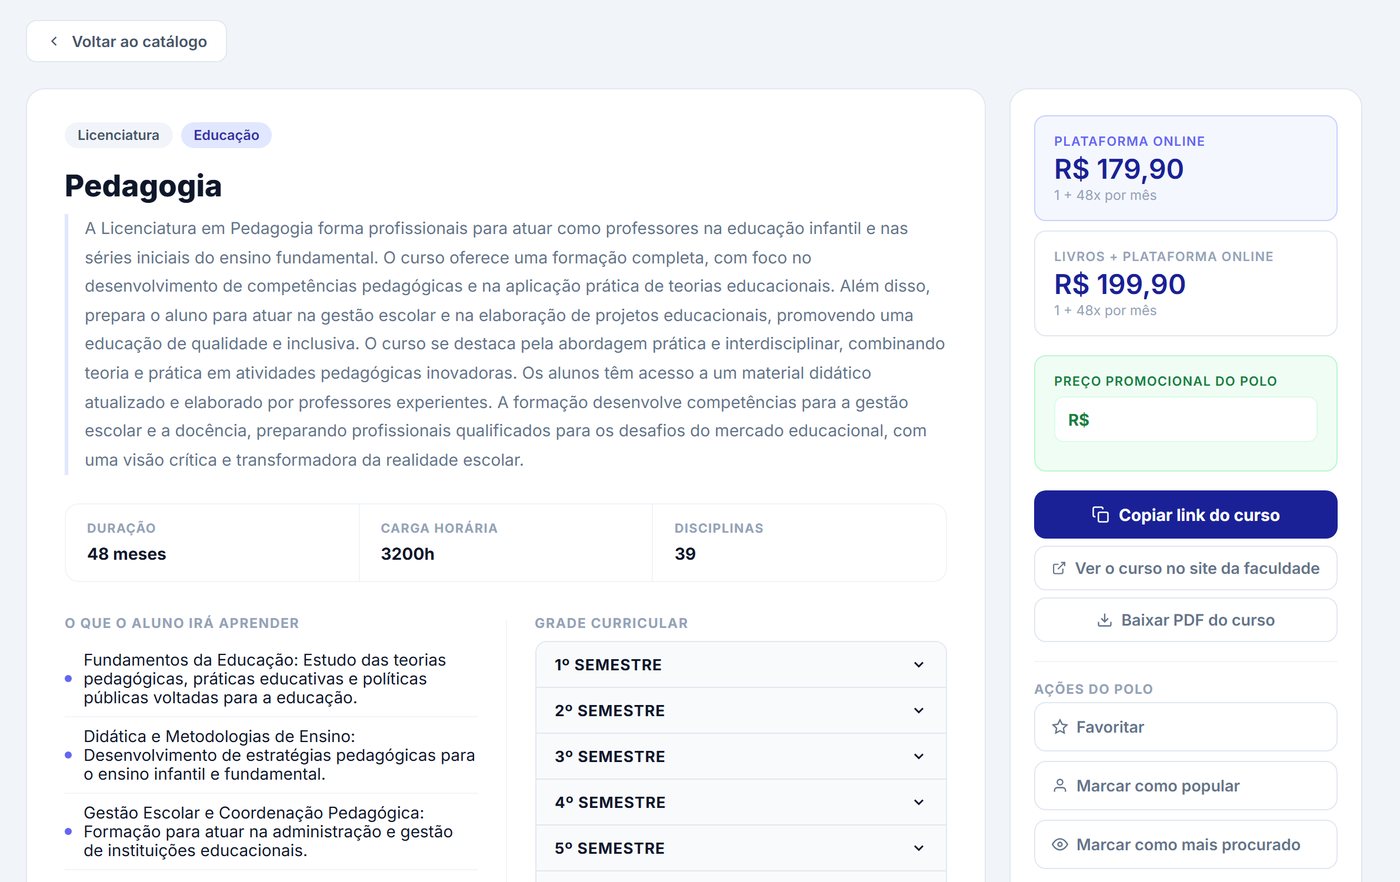
Task: Click the 5º SEMESTRE row label
Action: [610, 848]
